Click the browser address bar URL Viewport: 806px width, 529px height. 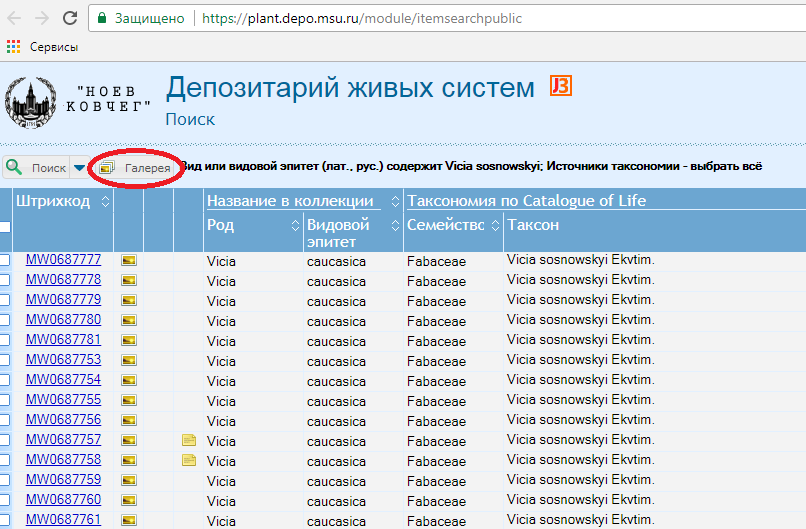coord(360,18)
